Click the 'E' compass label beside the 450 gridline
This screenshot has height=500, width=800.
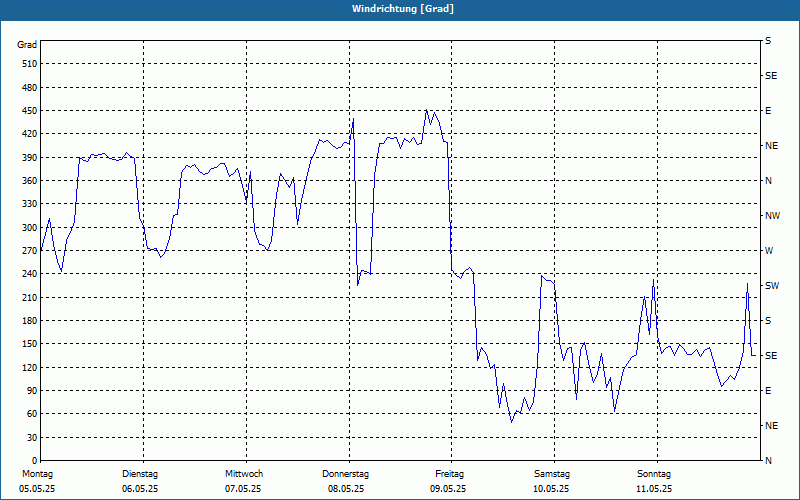click(x=768, y=111)
